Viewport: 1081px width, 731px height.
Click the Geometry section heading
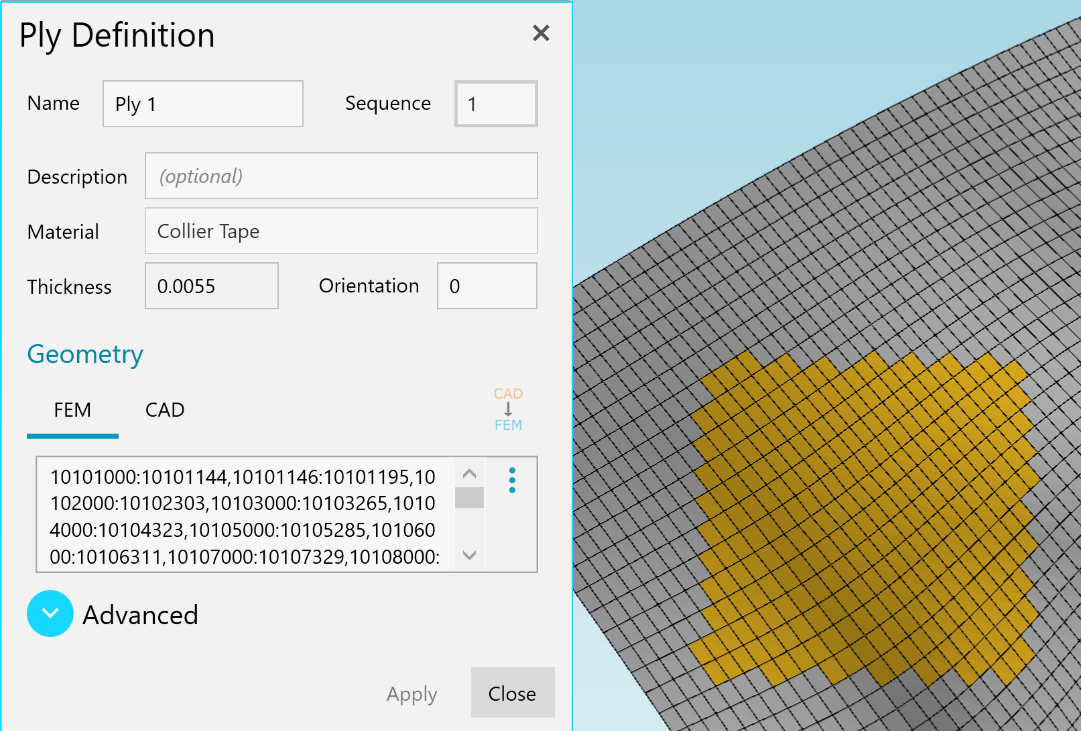(x=85, y=354)
